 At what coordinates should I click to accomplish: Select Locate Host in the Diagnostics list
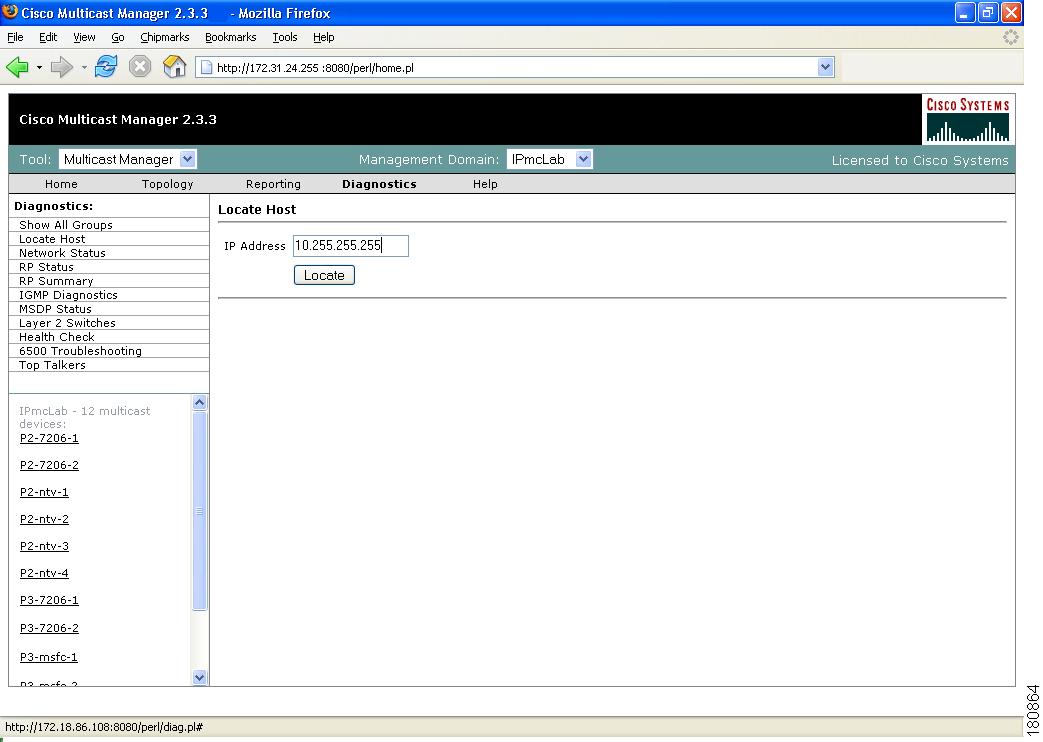tap(109, 239)
